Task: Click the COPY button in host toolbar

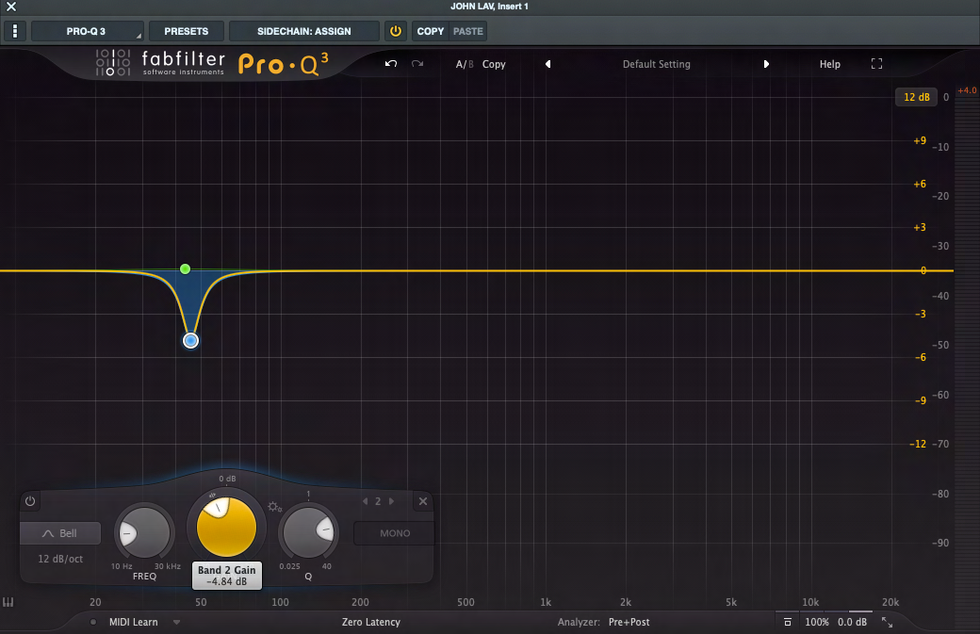Action: pos(430,31)
